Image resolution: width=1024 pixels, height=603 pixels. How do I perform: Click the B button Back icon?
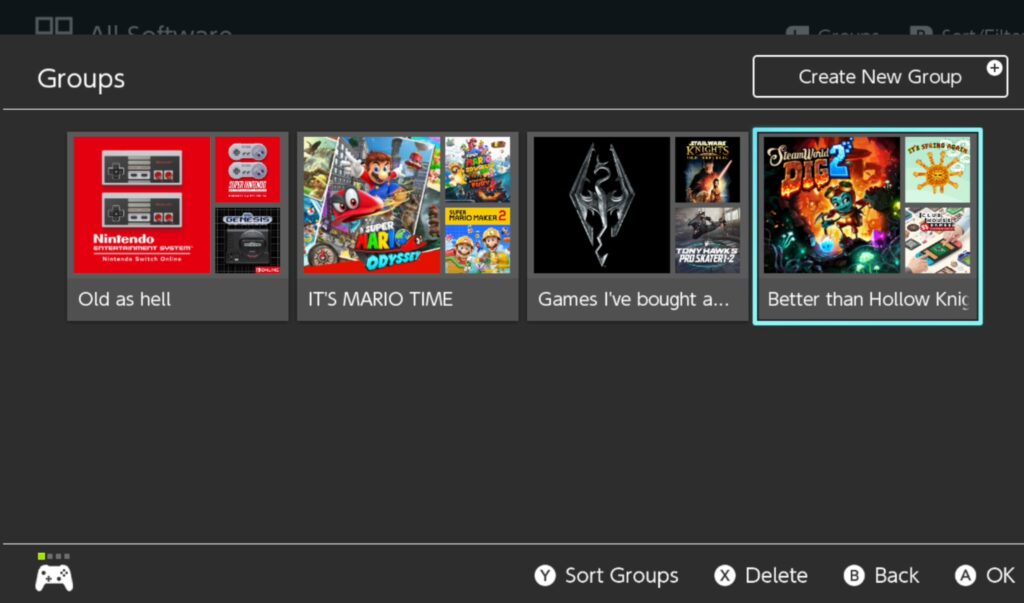coord(854,576)
